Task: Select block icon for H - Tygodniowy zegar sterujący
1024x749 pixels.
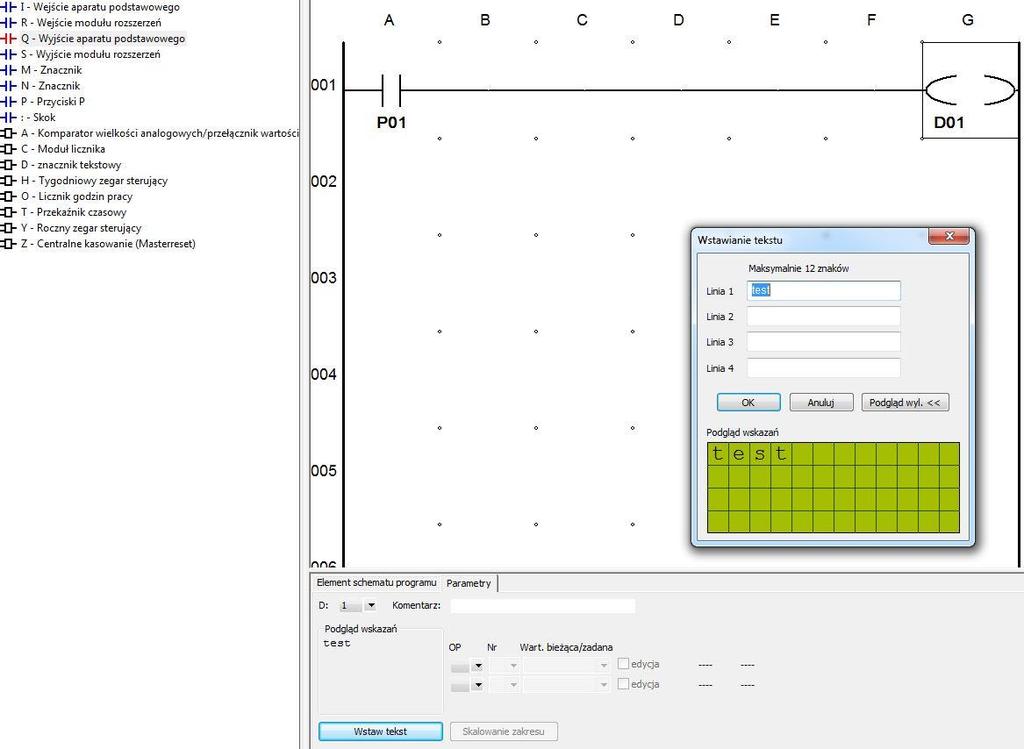Action: point(8,180)
